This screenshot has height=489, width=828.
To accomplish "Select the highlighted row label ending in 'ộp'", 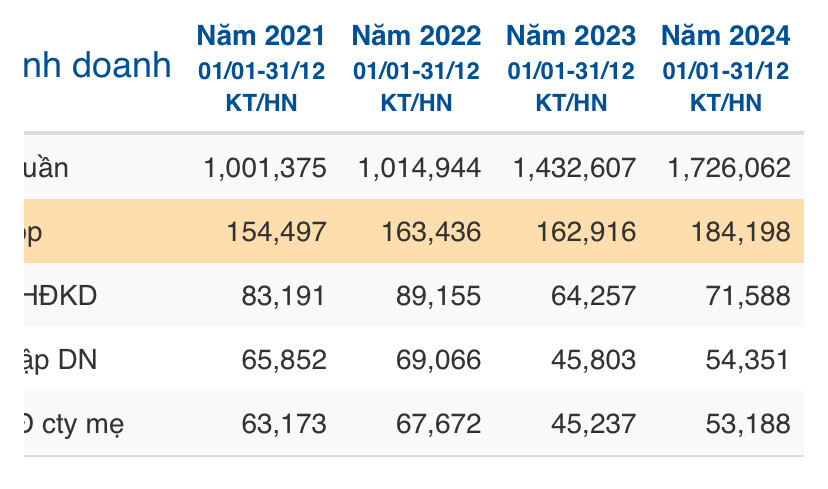I will pos(35,232).
